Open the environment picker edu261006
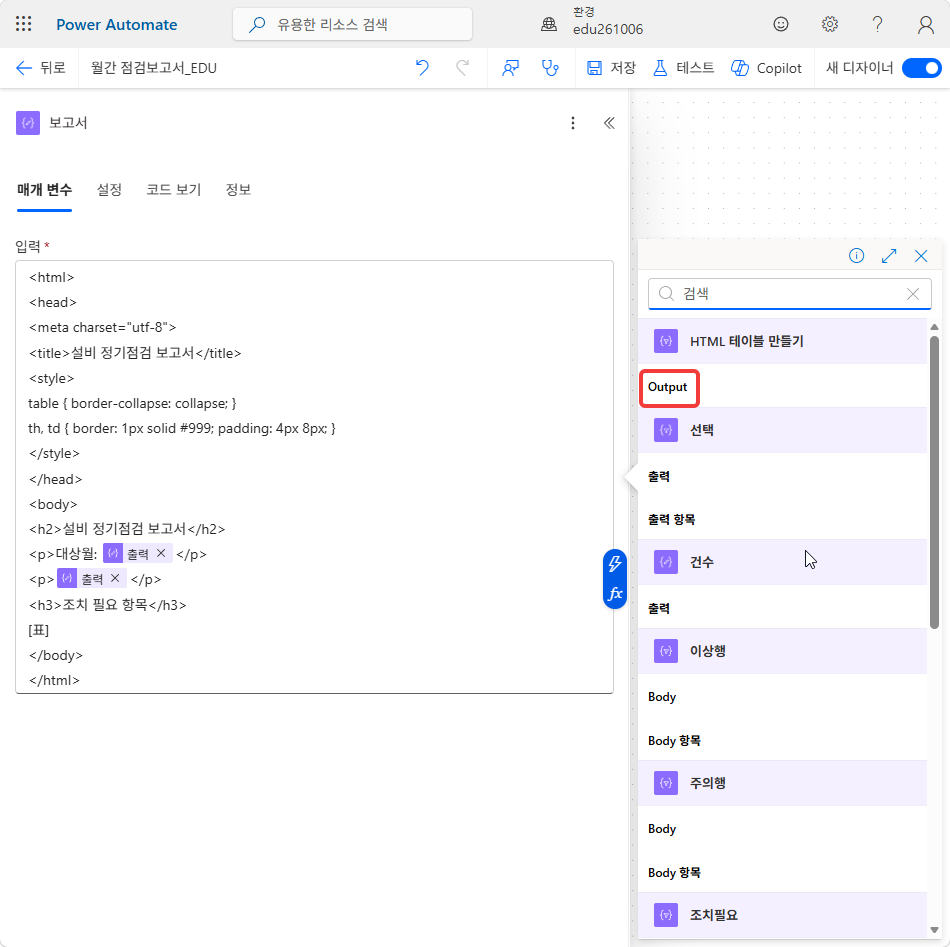 [591, 21]
